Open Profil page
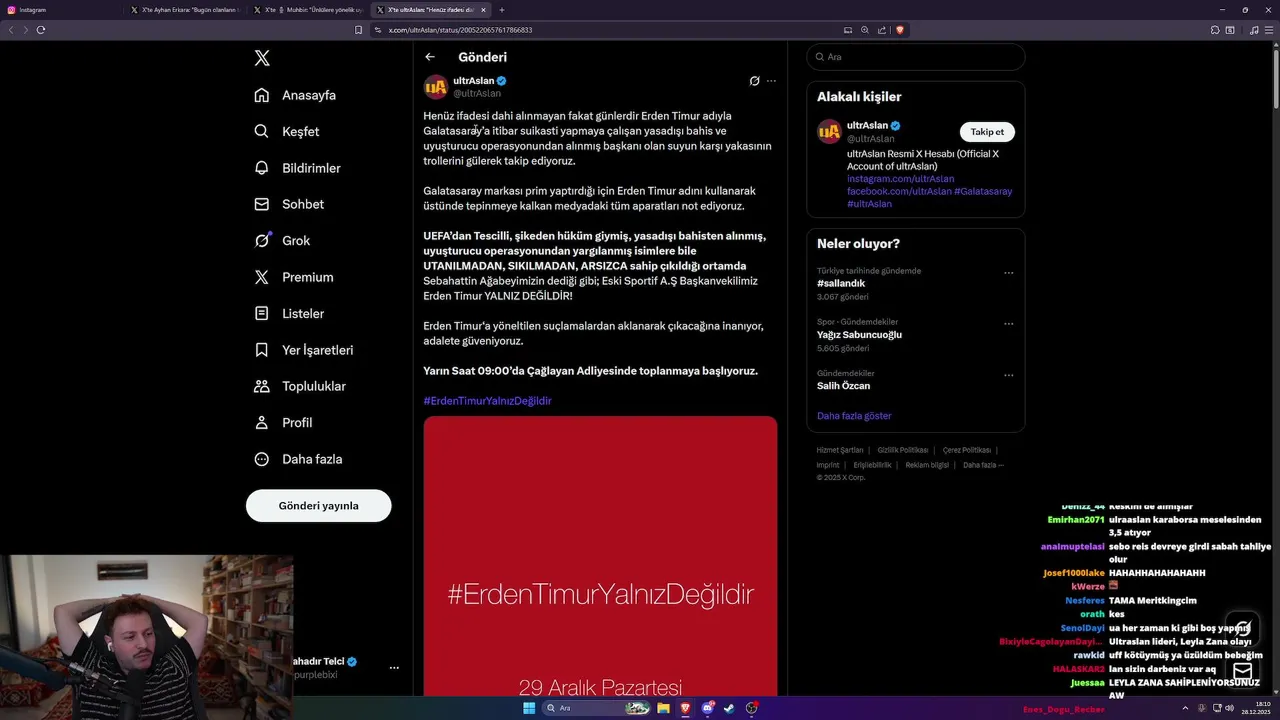1280x720 pixels. pyautogui.click(x=284, y=422)
